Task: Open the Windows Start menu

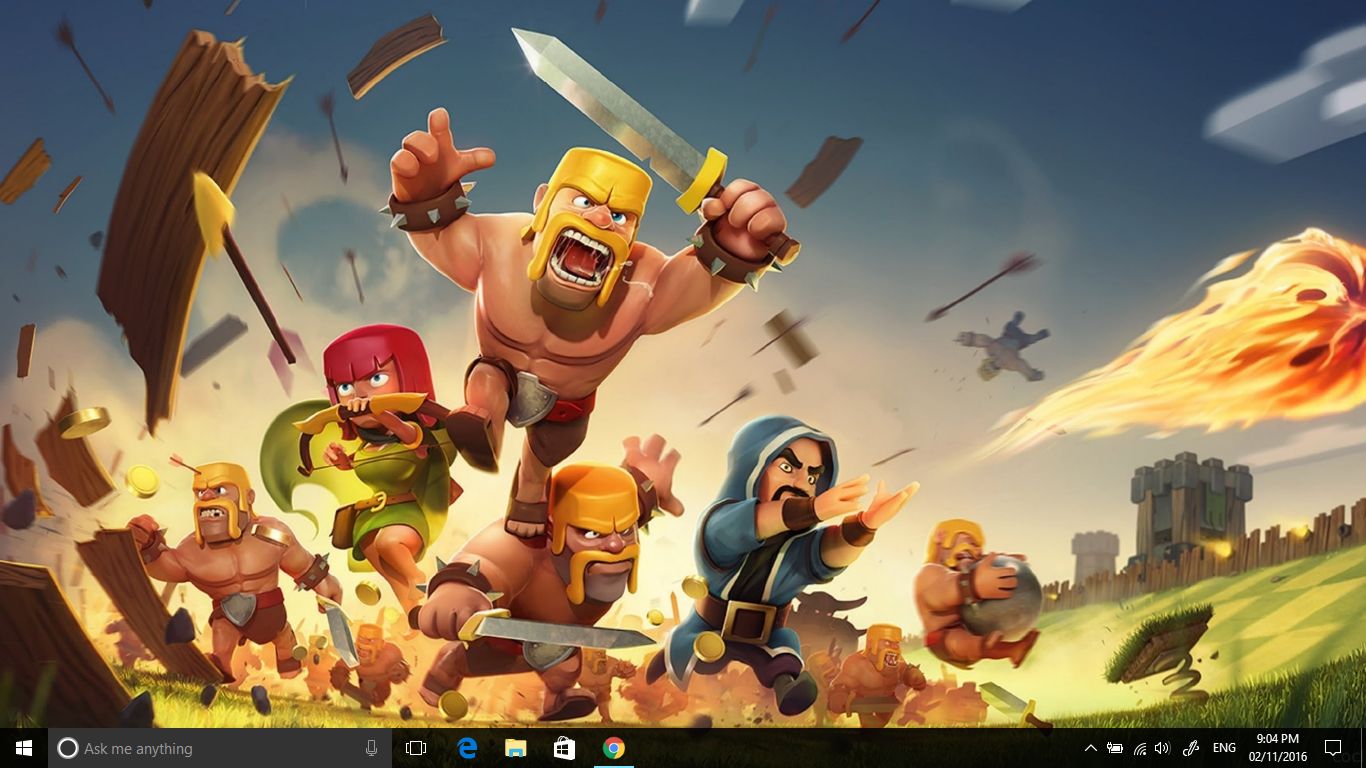Action: point(24,748)
